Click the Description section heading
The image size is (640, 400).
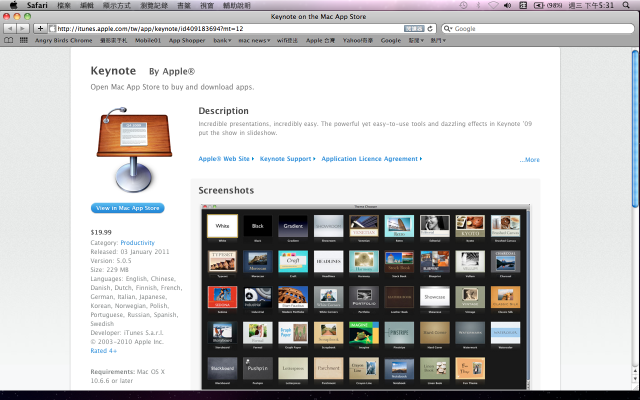(x=223, y=111)
